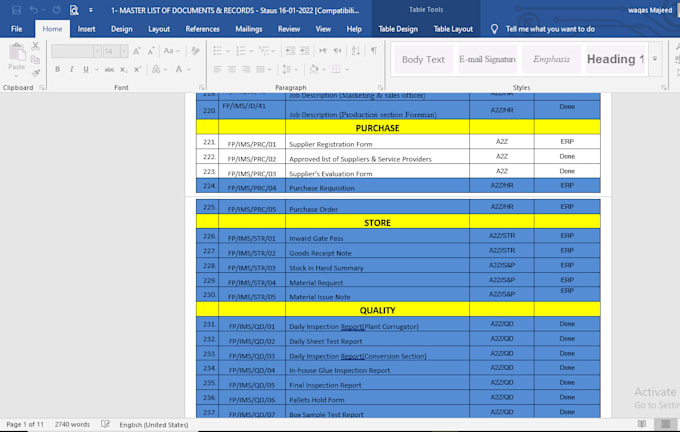The width and height of the screenshot is (680, 432).
Task: Open the Font Color dropdown arrow
Action: (189, 70)
